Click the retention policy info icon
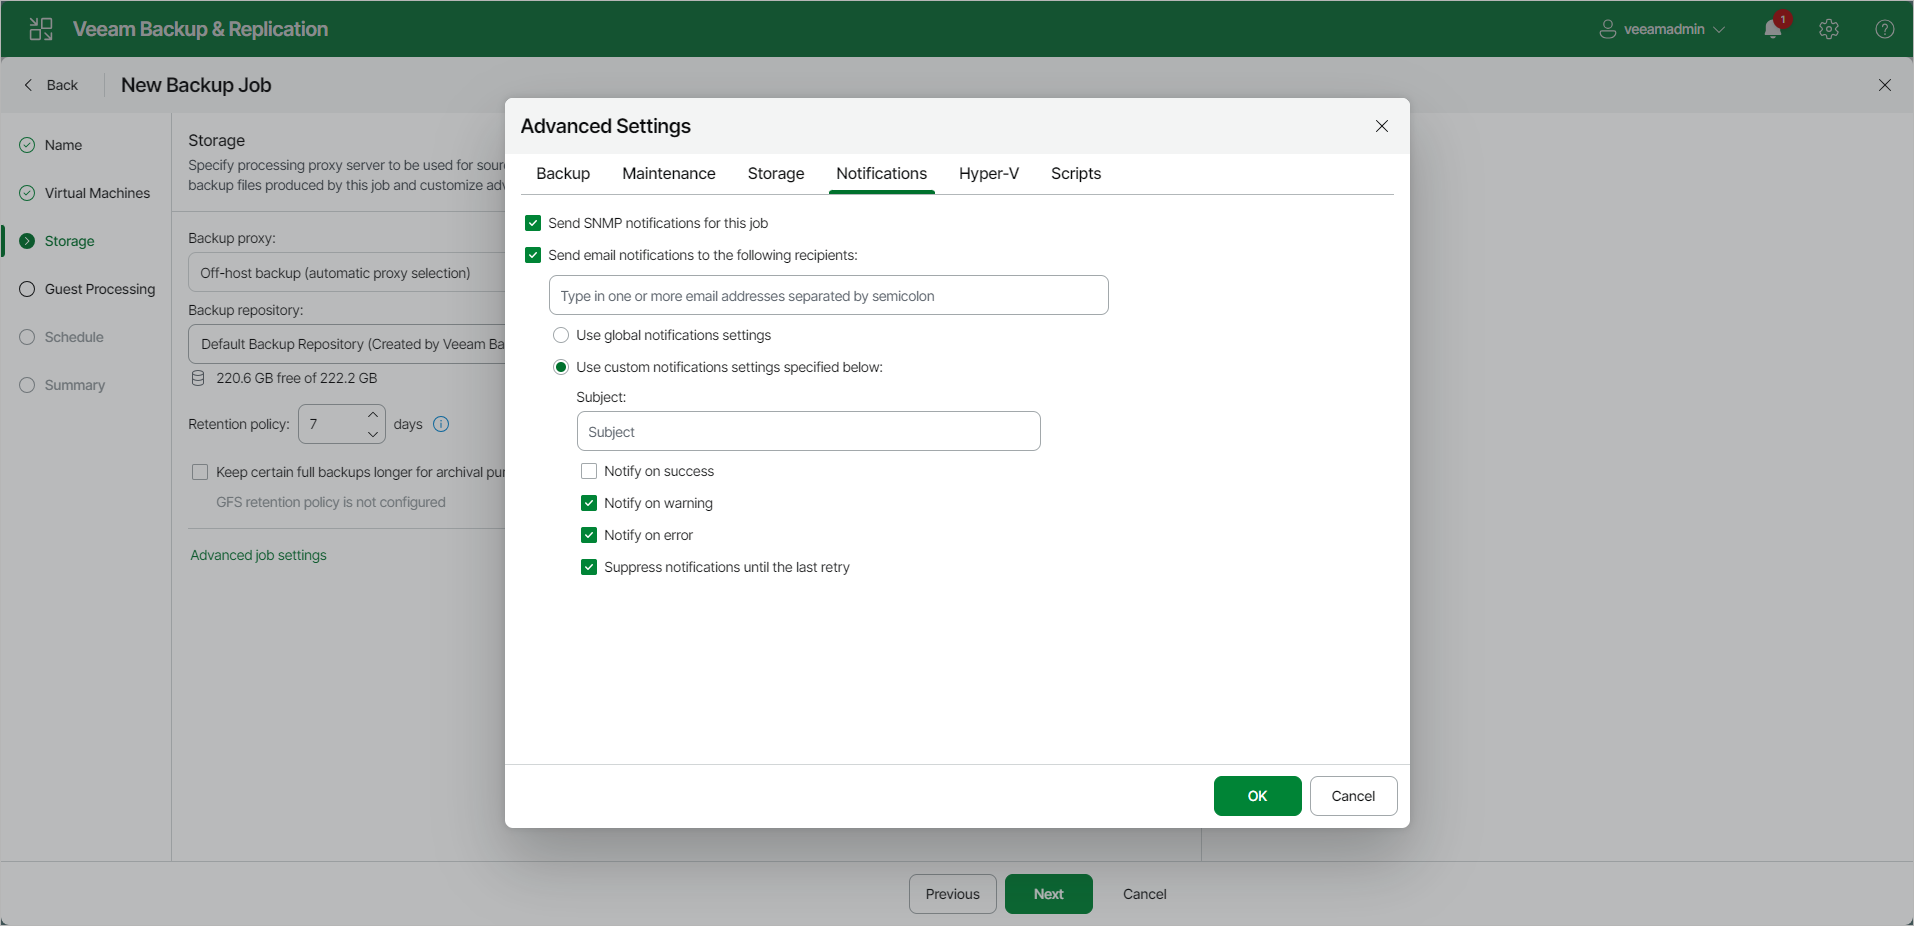This screenshot has height=926, width=1914. 441,424
